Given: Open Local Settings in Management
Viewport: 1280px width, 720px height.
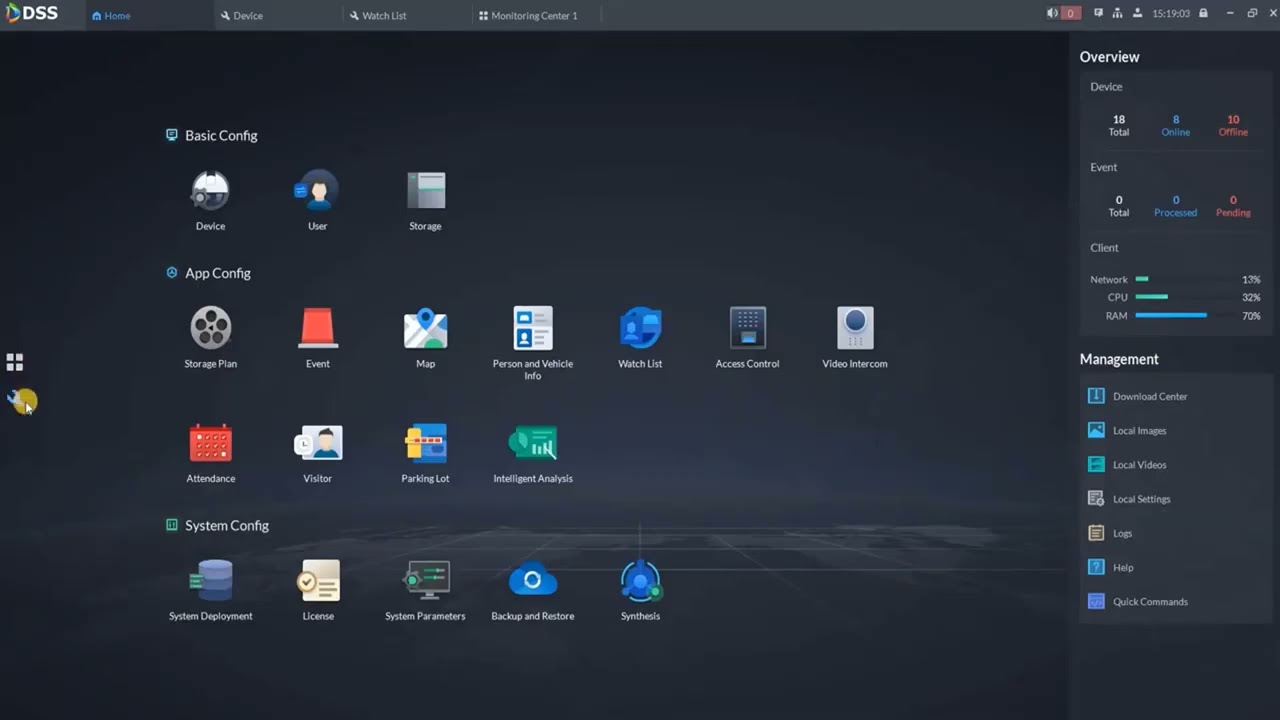Looking at the screenshot, I should (1174, 499).
